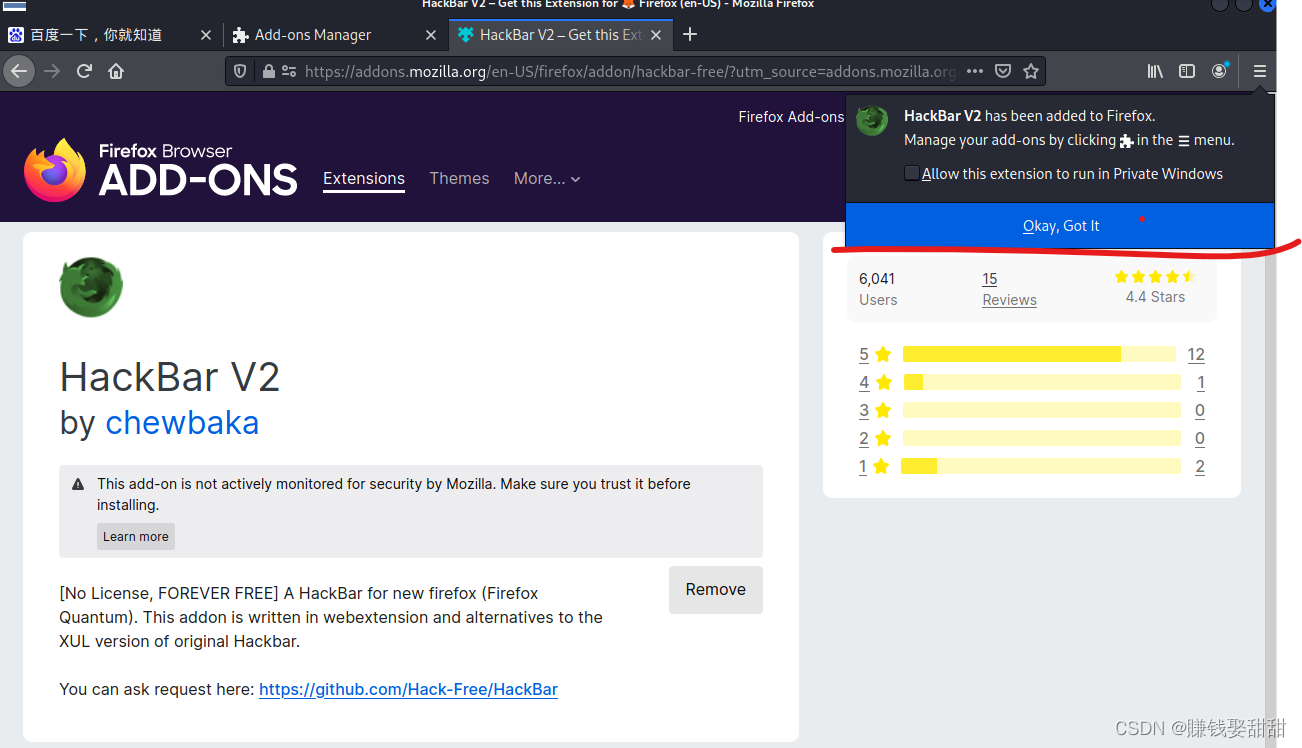Open chewbaka author profile link

pos(182,422)
